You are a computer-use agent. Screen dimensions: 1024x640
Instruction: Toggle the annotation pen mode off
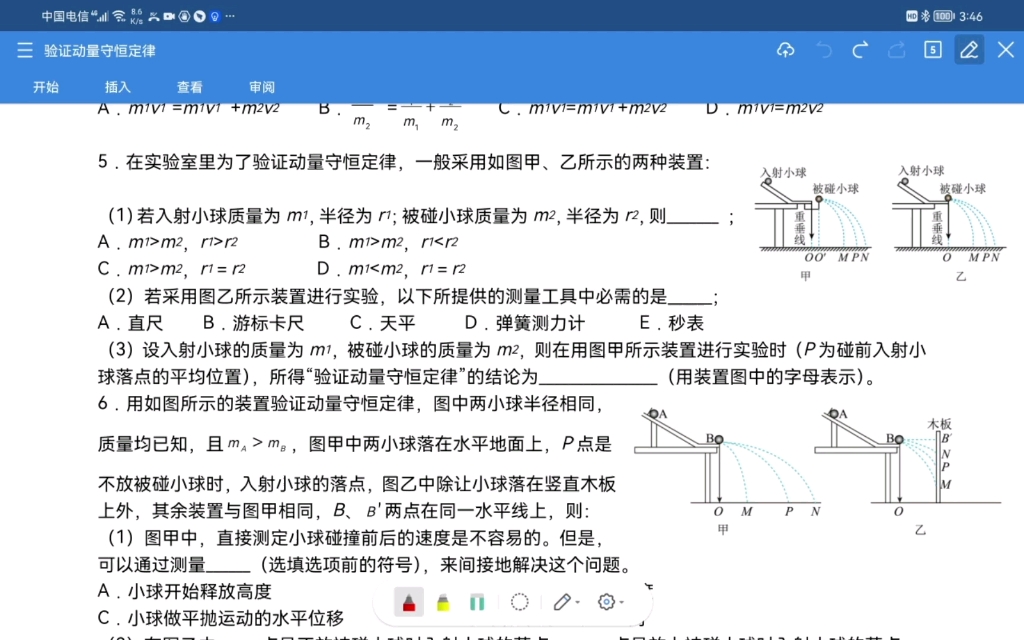(969, 49)
